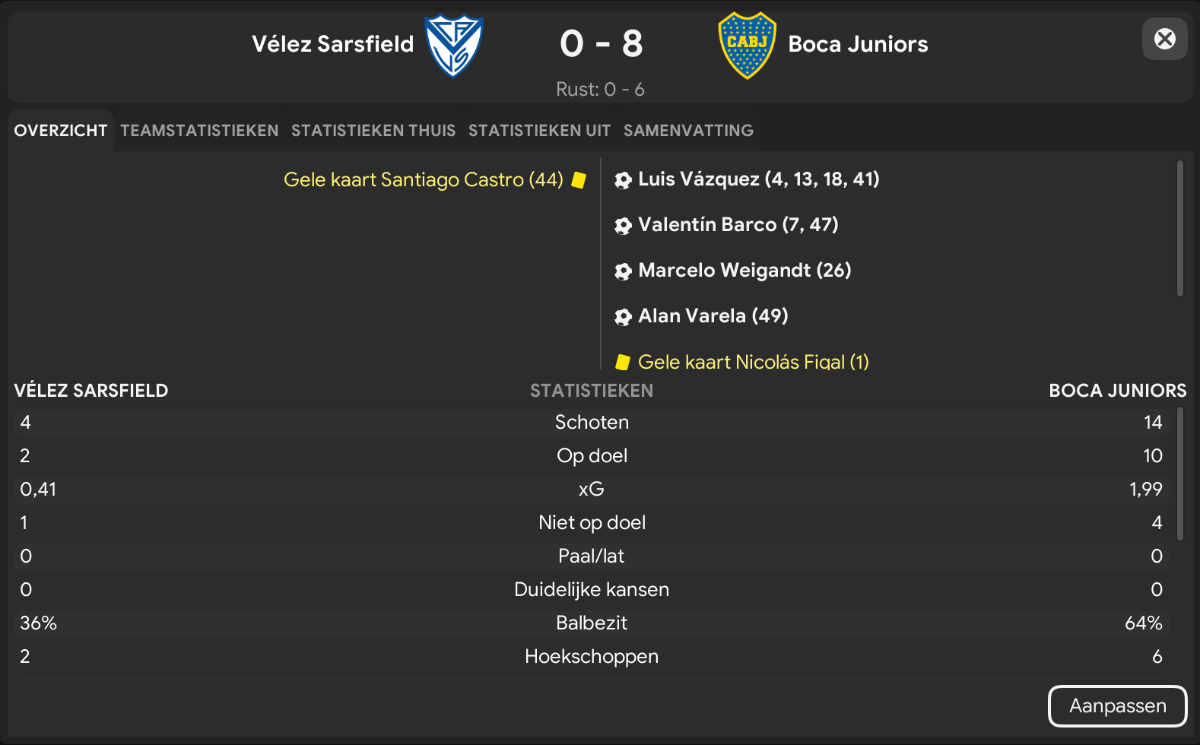Image resolution: width=1200 pixels, height=745 pixels.
Task: Select the Overzicht tab
Action: click(61, 130)
